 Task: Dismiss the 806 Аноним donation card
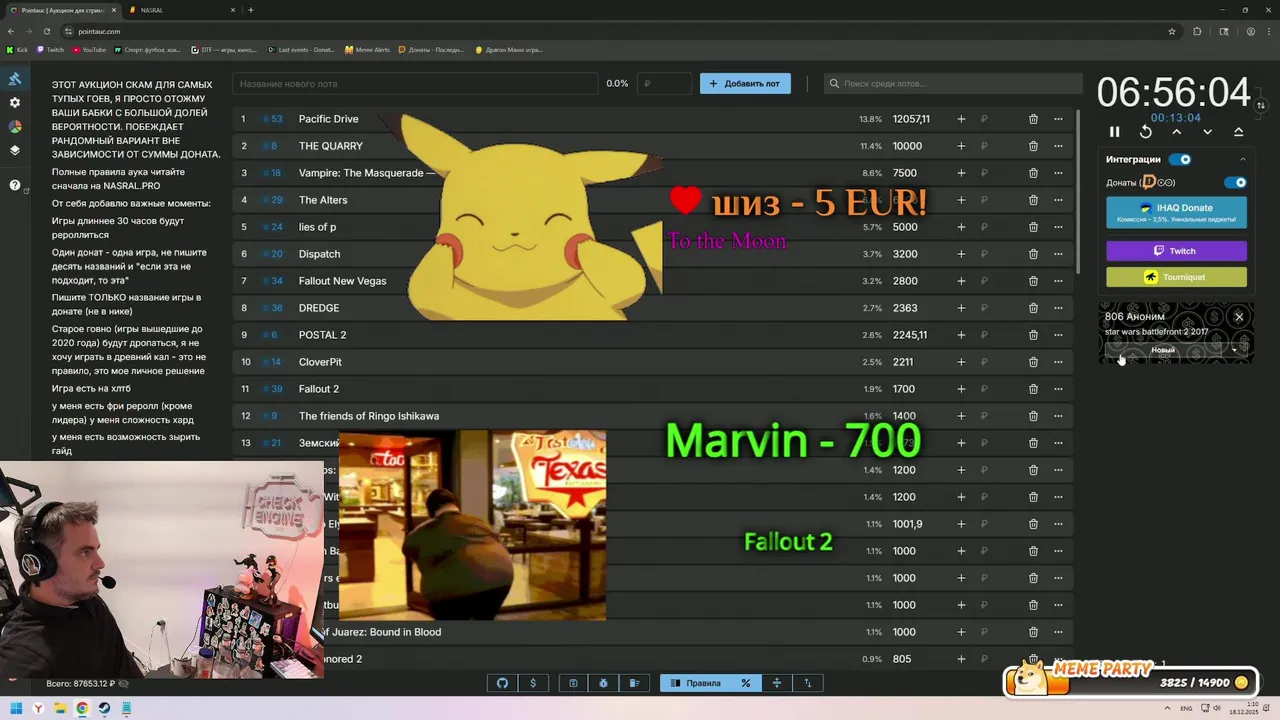[1239, 317]
